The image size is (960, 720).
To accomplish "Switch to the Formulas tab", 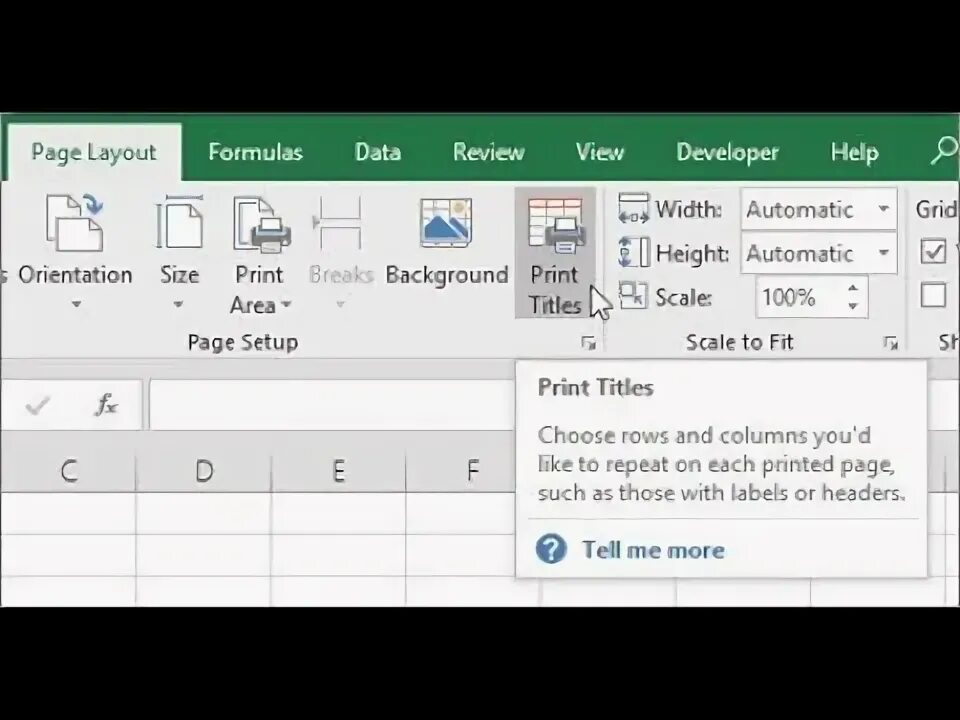I will point(255,152).
